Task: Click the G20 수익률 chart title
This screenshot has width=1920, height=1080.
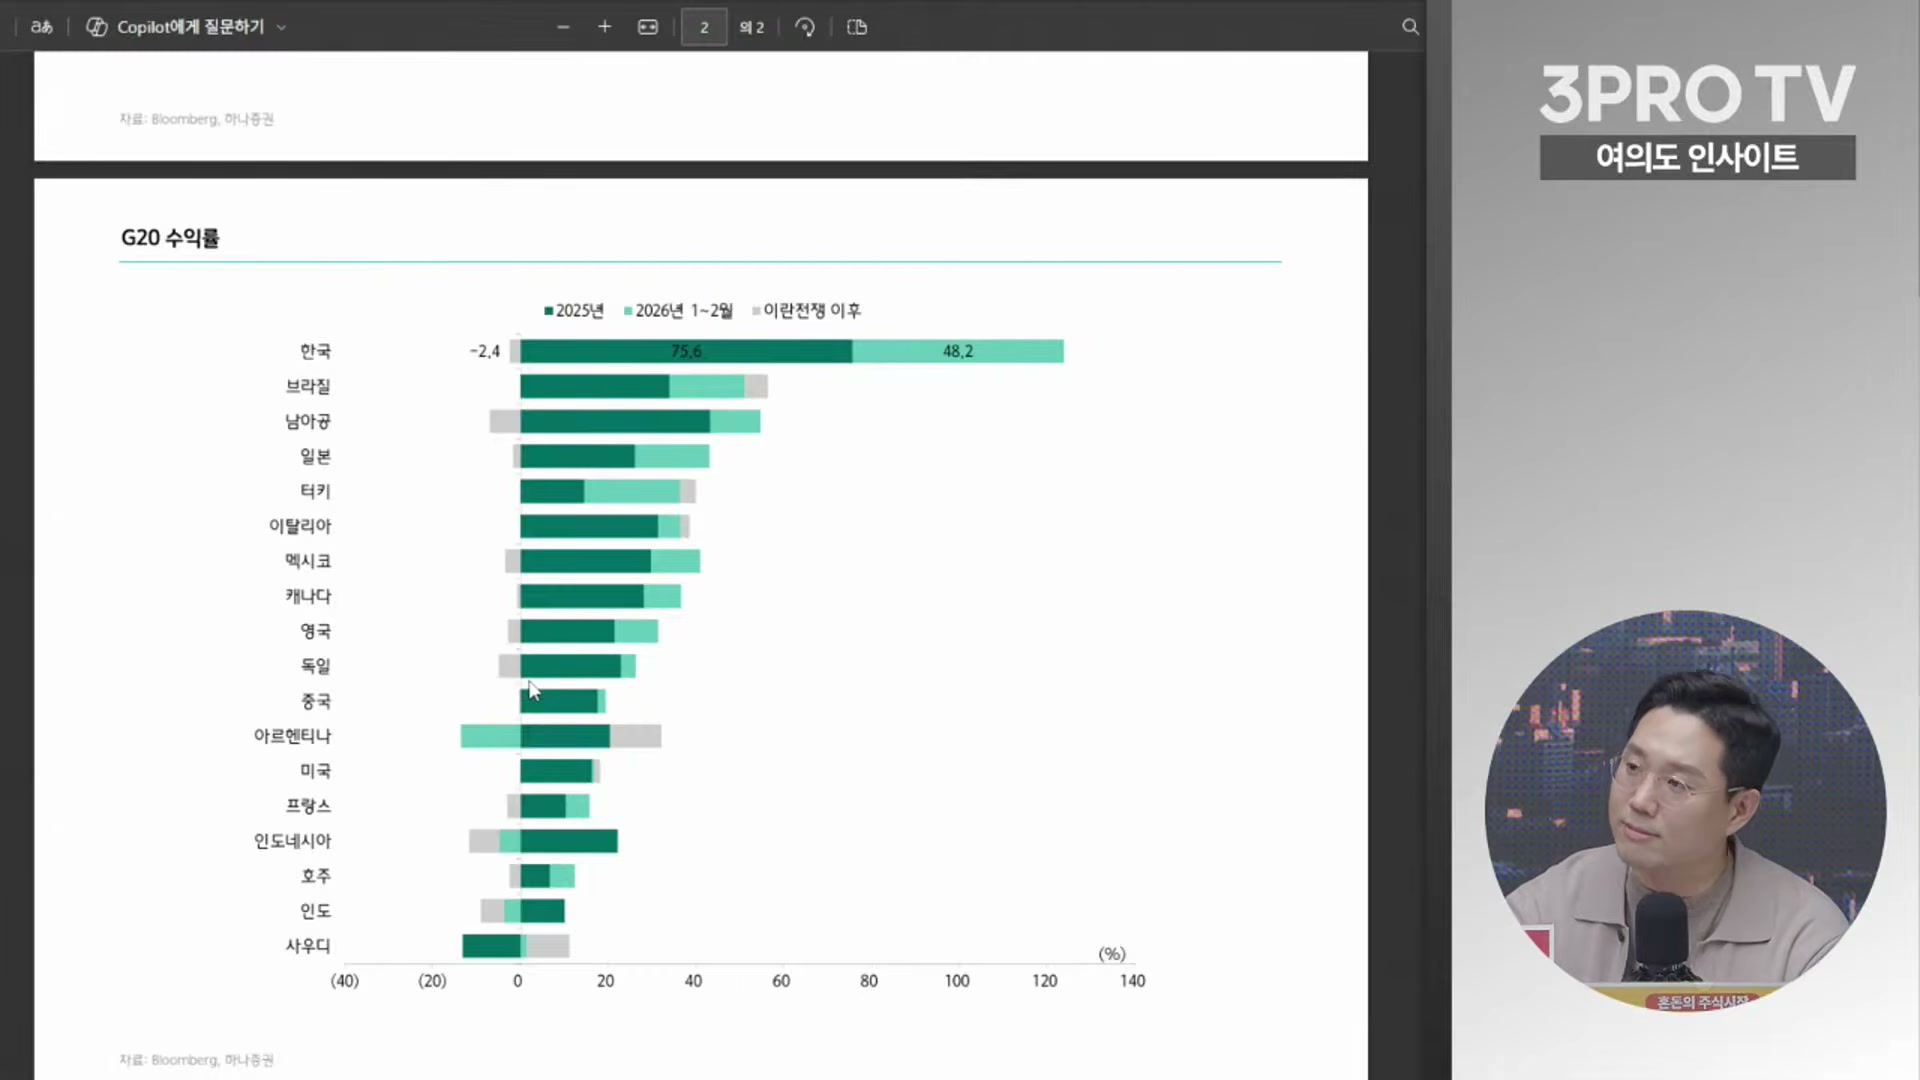Action: point(170,238)
